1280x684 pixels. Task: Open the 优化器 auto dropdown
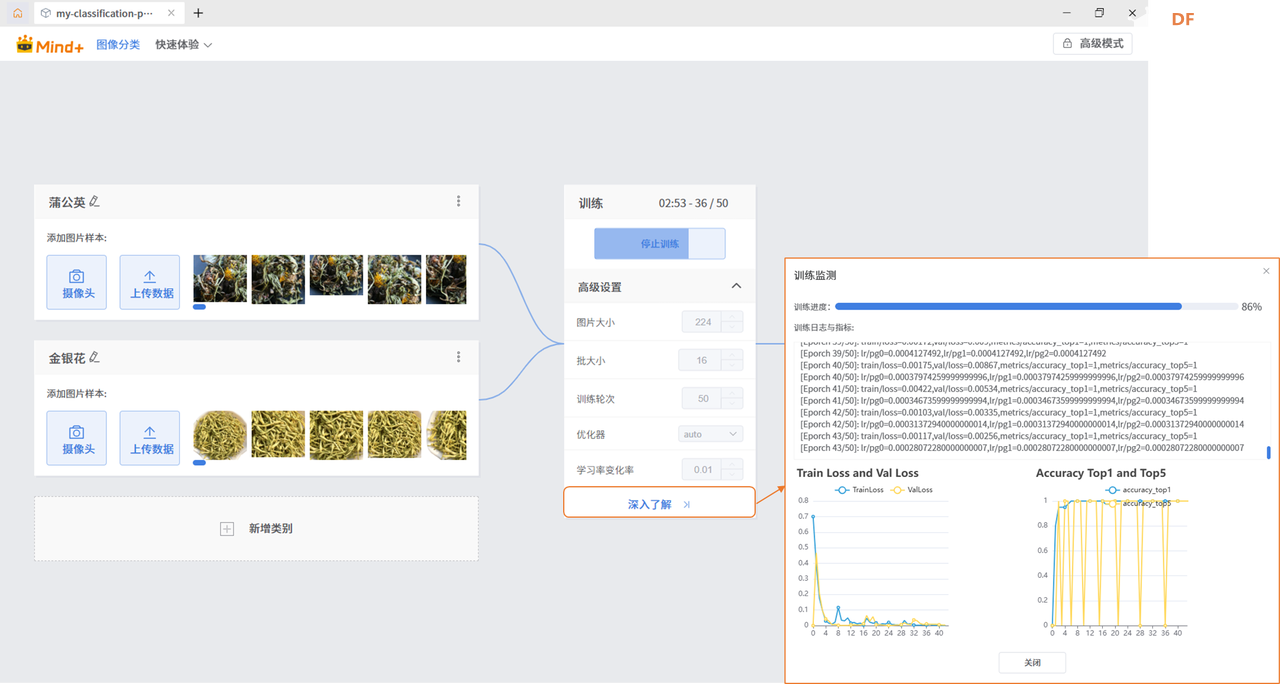[711, 434]
